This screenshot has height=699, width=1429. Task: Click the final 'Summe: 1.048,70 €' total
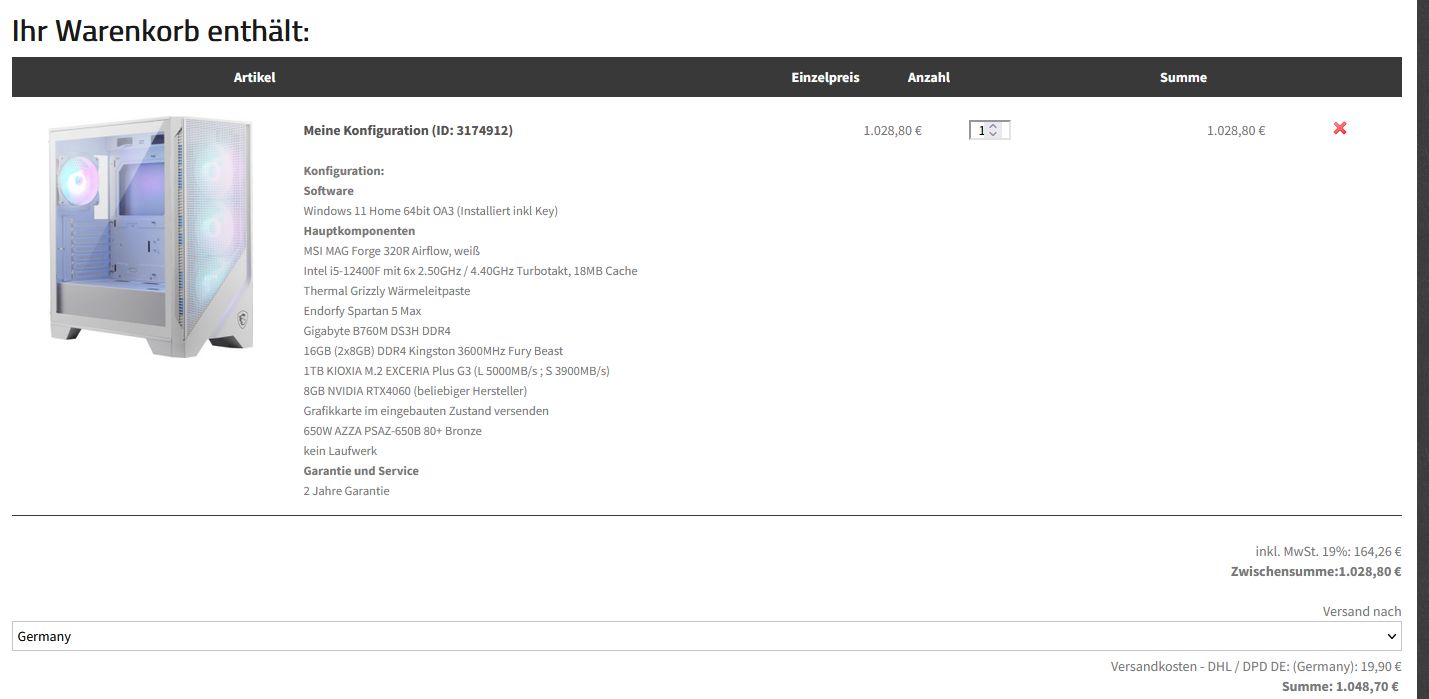point(1340,687)
